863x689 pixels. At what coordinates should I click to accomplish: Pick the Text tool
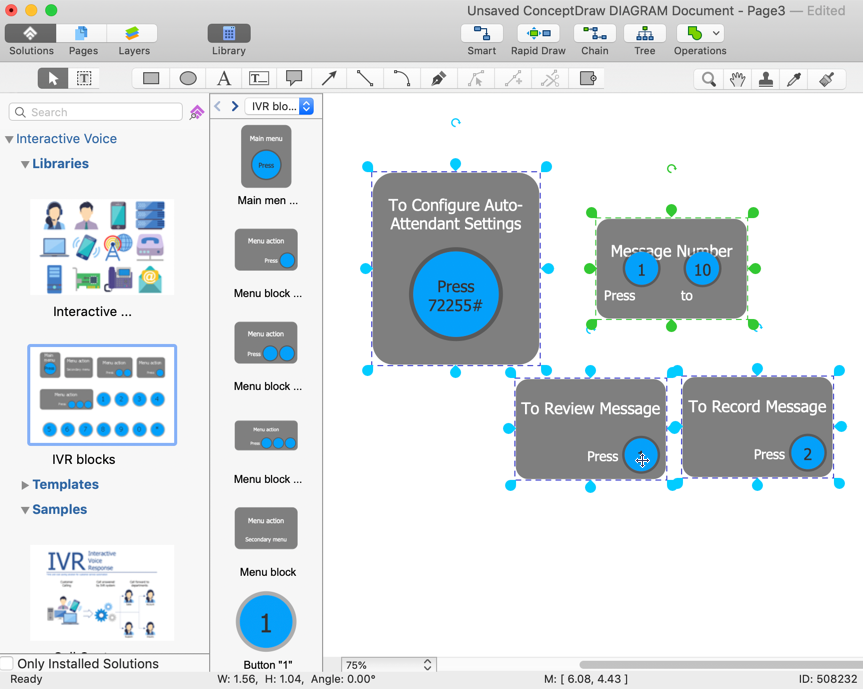coord(224,78)
